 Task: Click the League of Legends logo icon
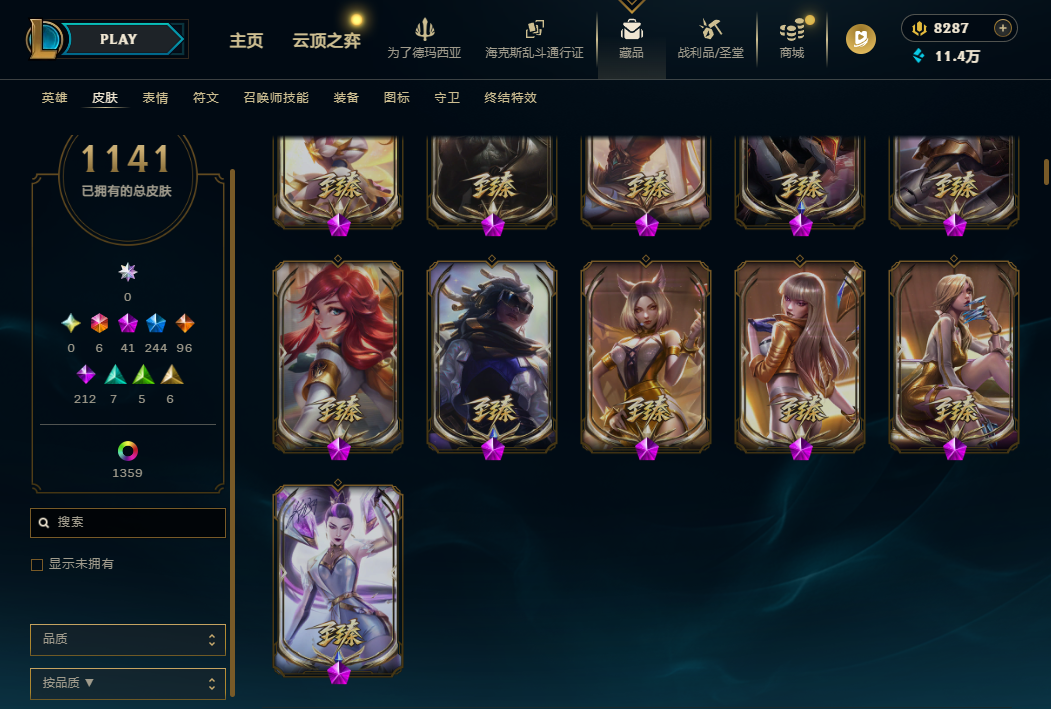click(x=44, y=39)
